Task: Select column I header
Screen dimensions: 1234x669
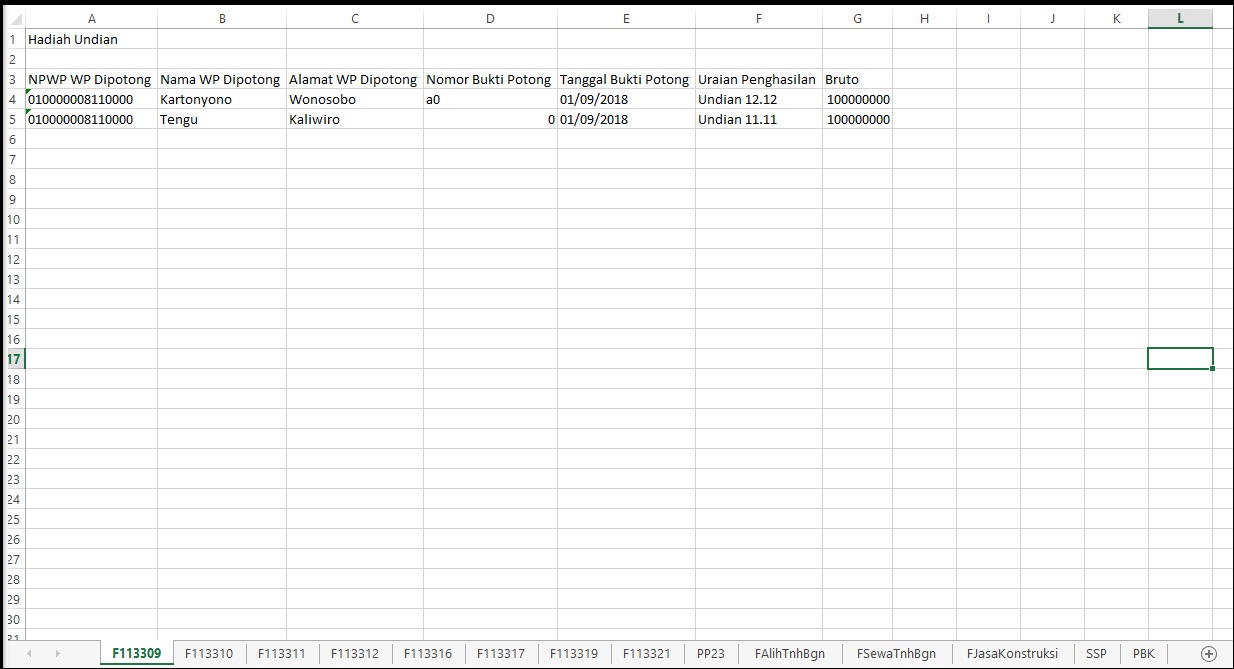Action: pos(988,19)
